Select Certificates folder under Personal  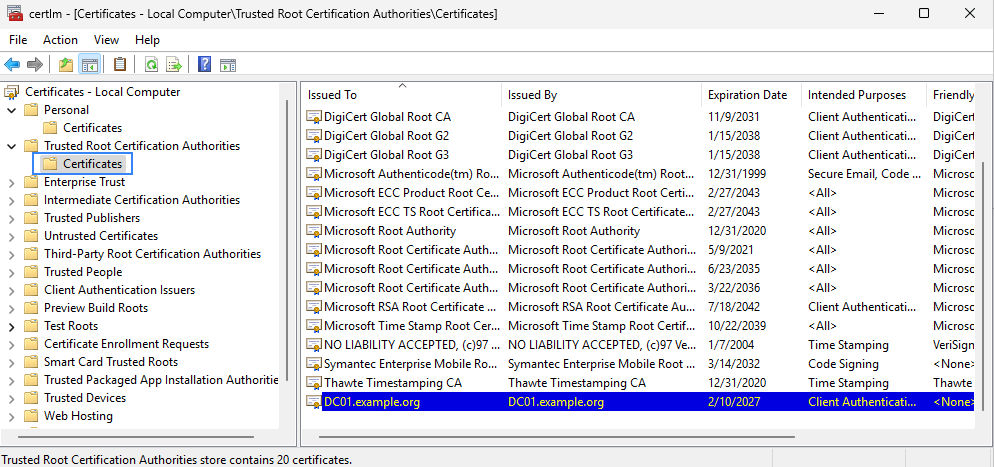pyautogui.click(x=93, y=128)
